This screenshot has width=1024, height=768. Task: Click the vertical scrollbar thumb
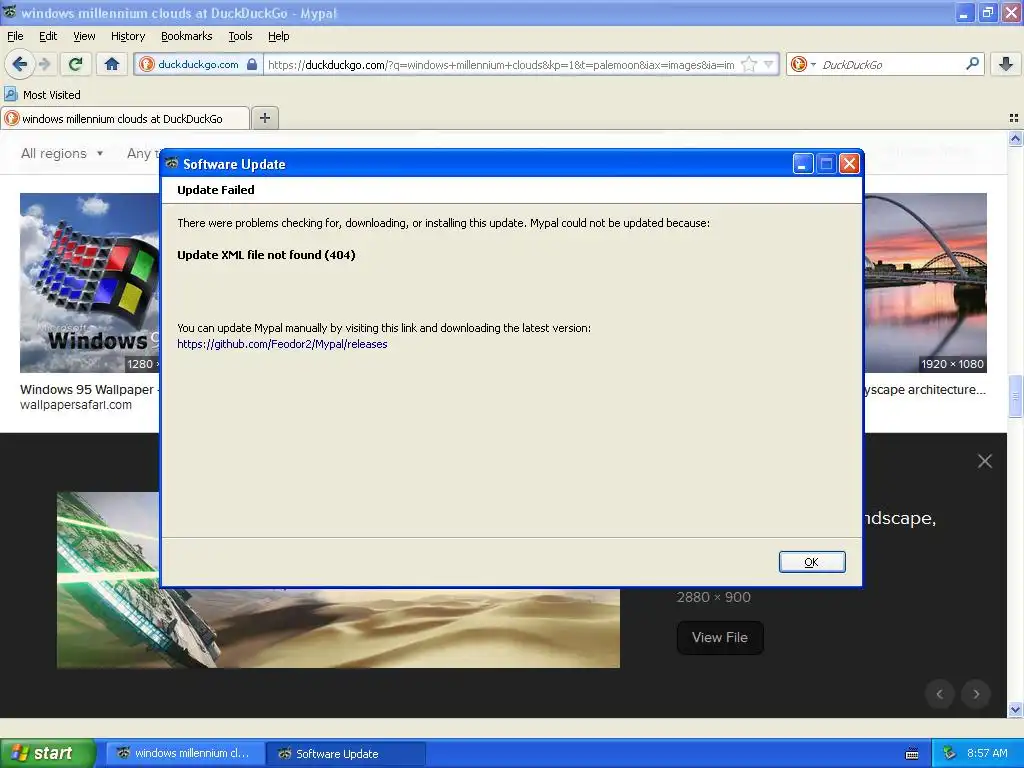1015,396
